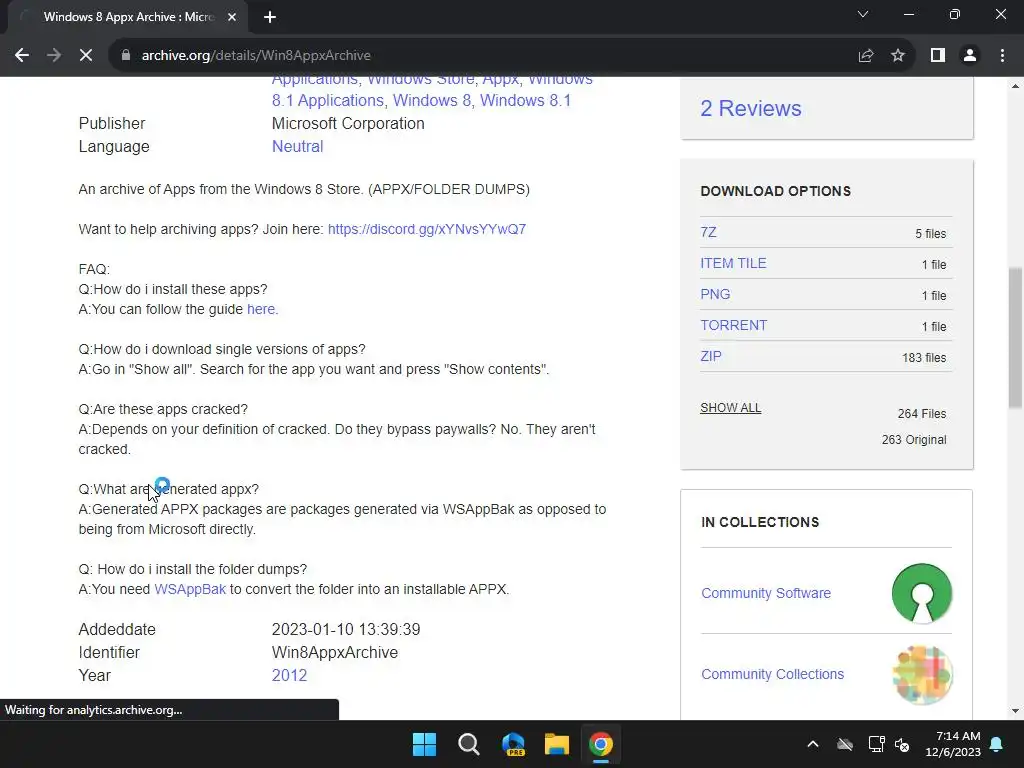Open the 2 Reviews link
This screenshot has height=768, width=1024.
750,108
